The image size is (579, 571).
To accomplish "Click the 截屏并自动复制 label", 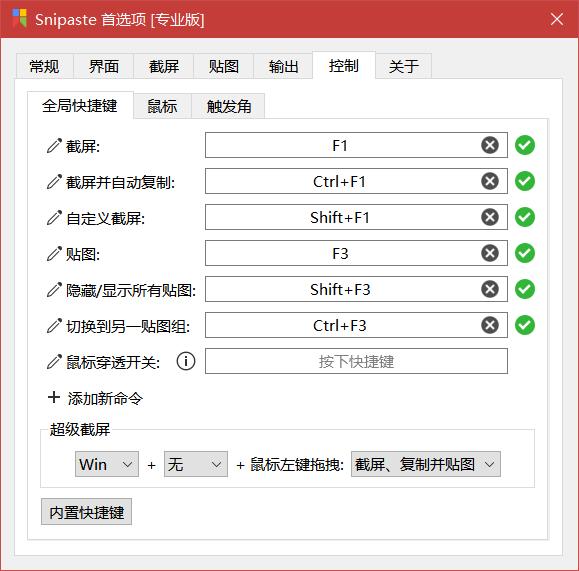I will tap(120, 182).
